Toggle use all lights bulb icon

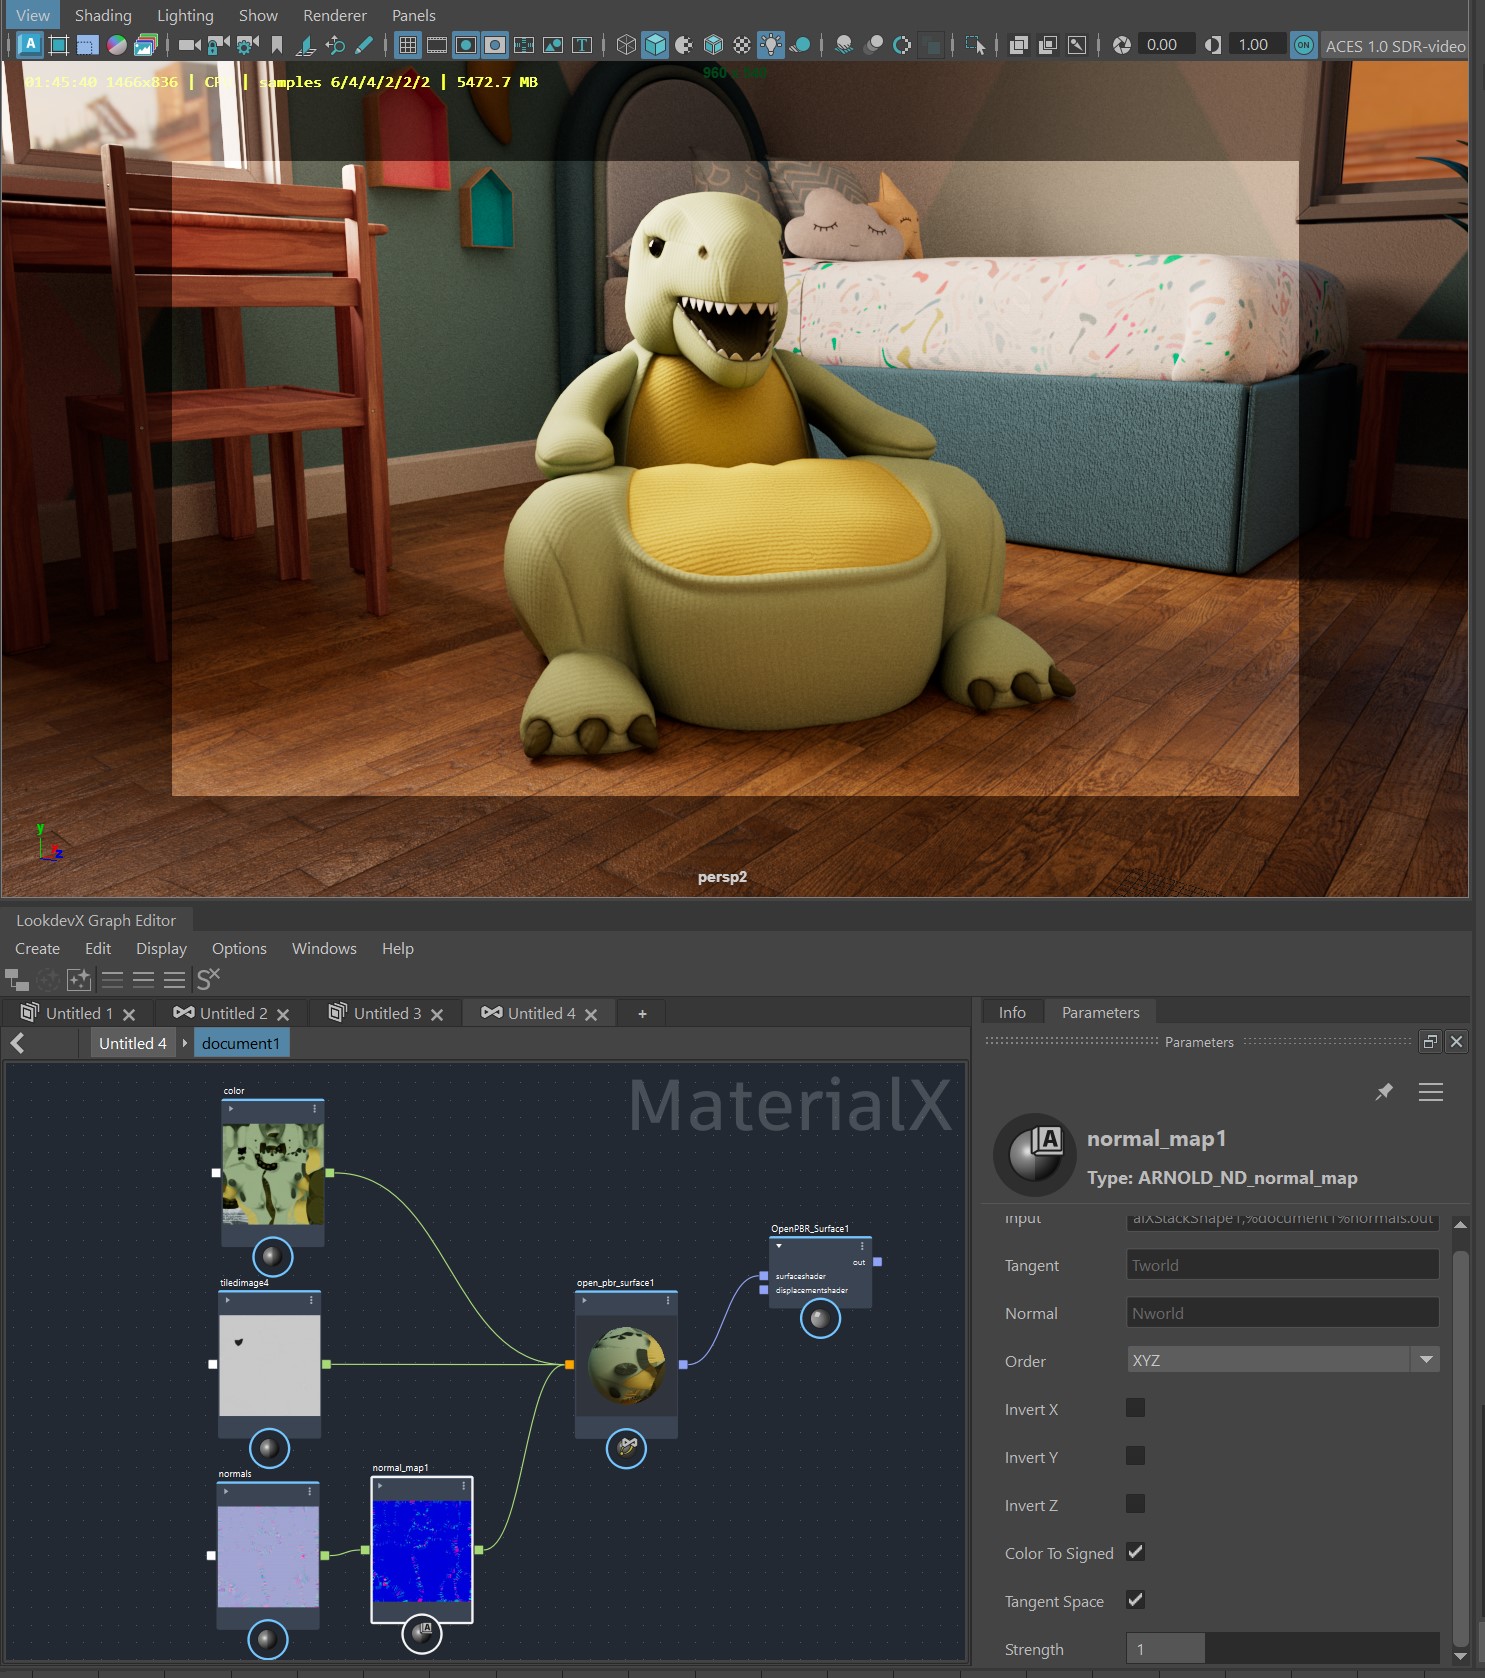[771, 45]
